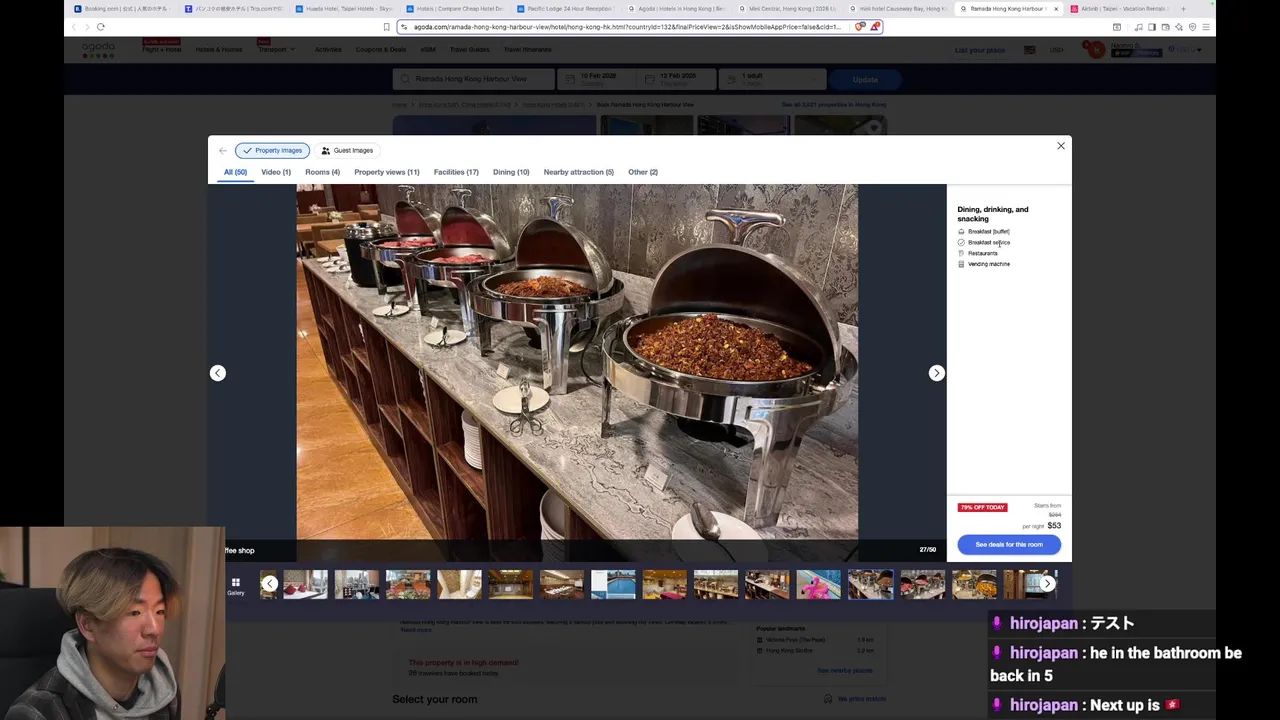Viewport: 1280px width, 720px height.
Task: Open the Nearby attraction (5) tab
Action: click(579, 172)
